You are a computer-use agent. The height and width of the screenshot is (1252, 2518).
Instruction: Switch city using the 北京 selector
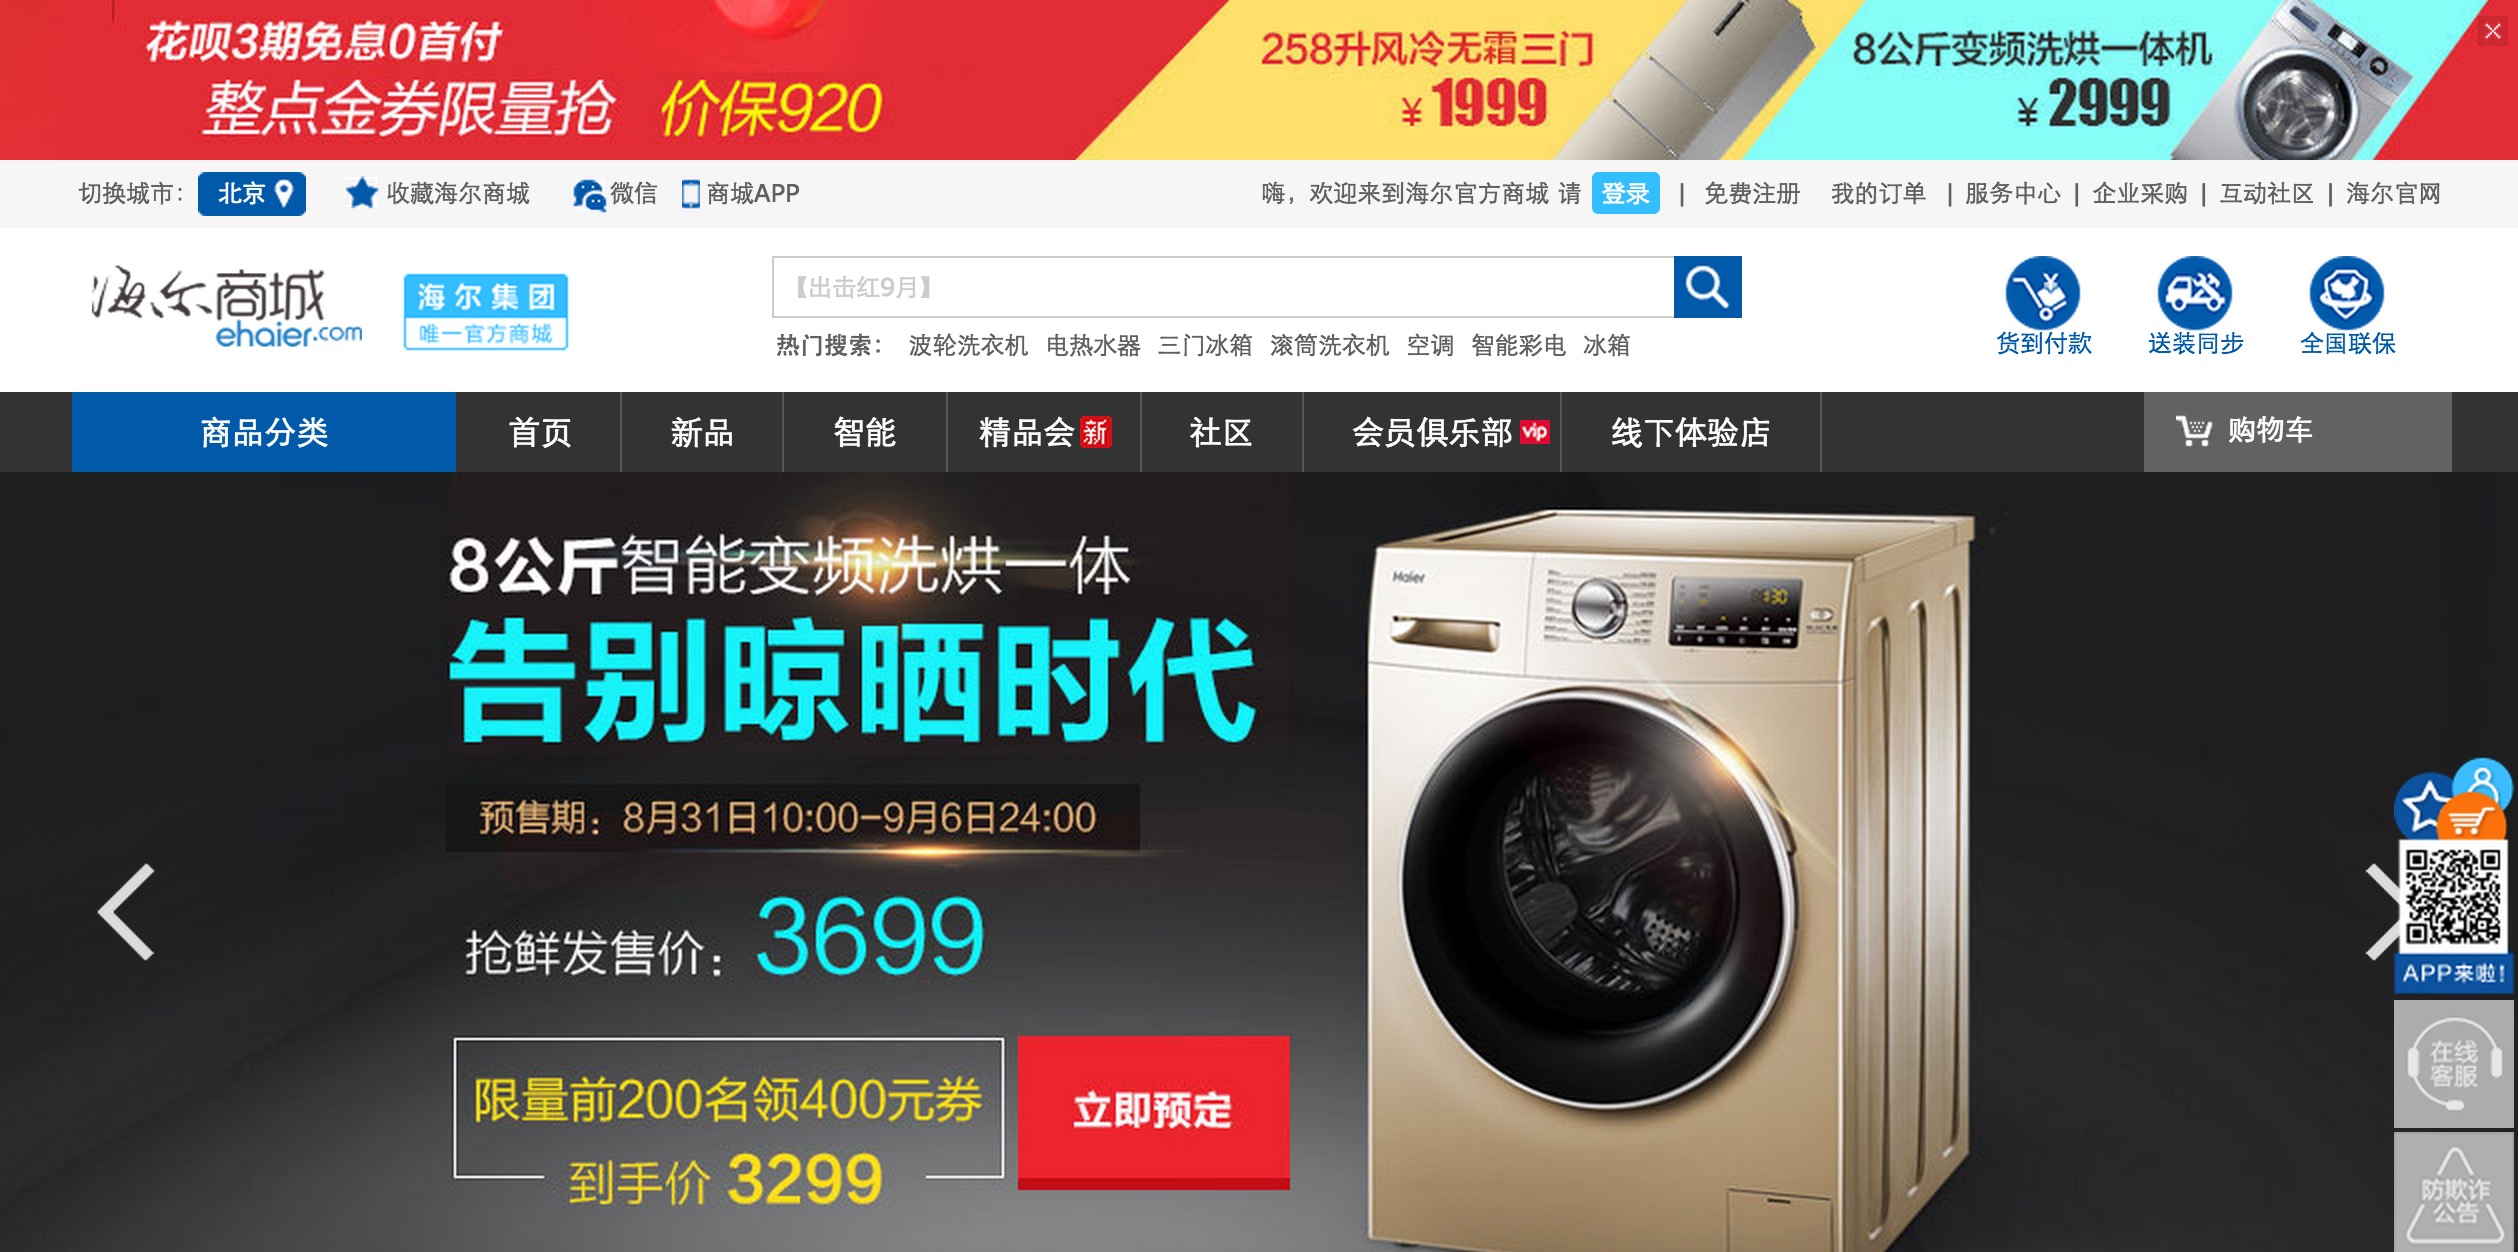coord(252,193)
